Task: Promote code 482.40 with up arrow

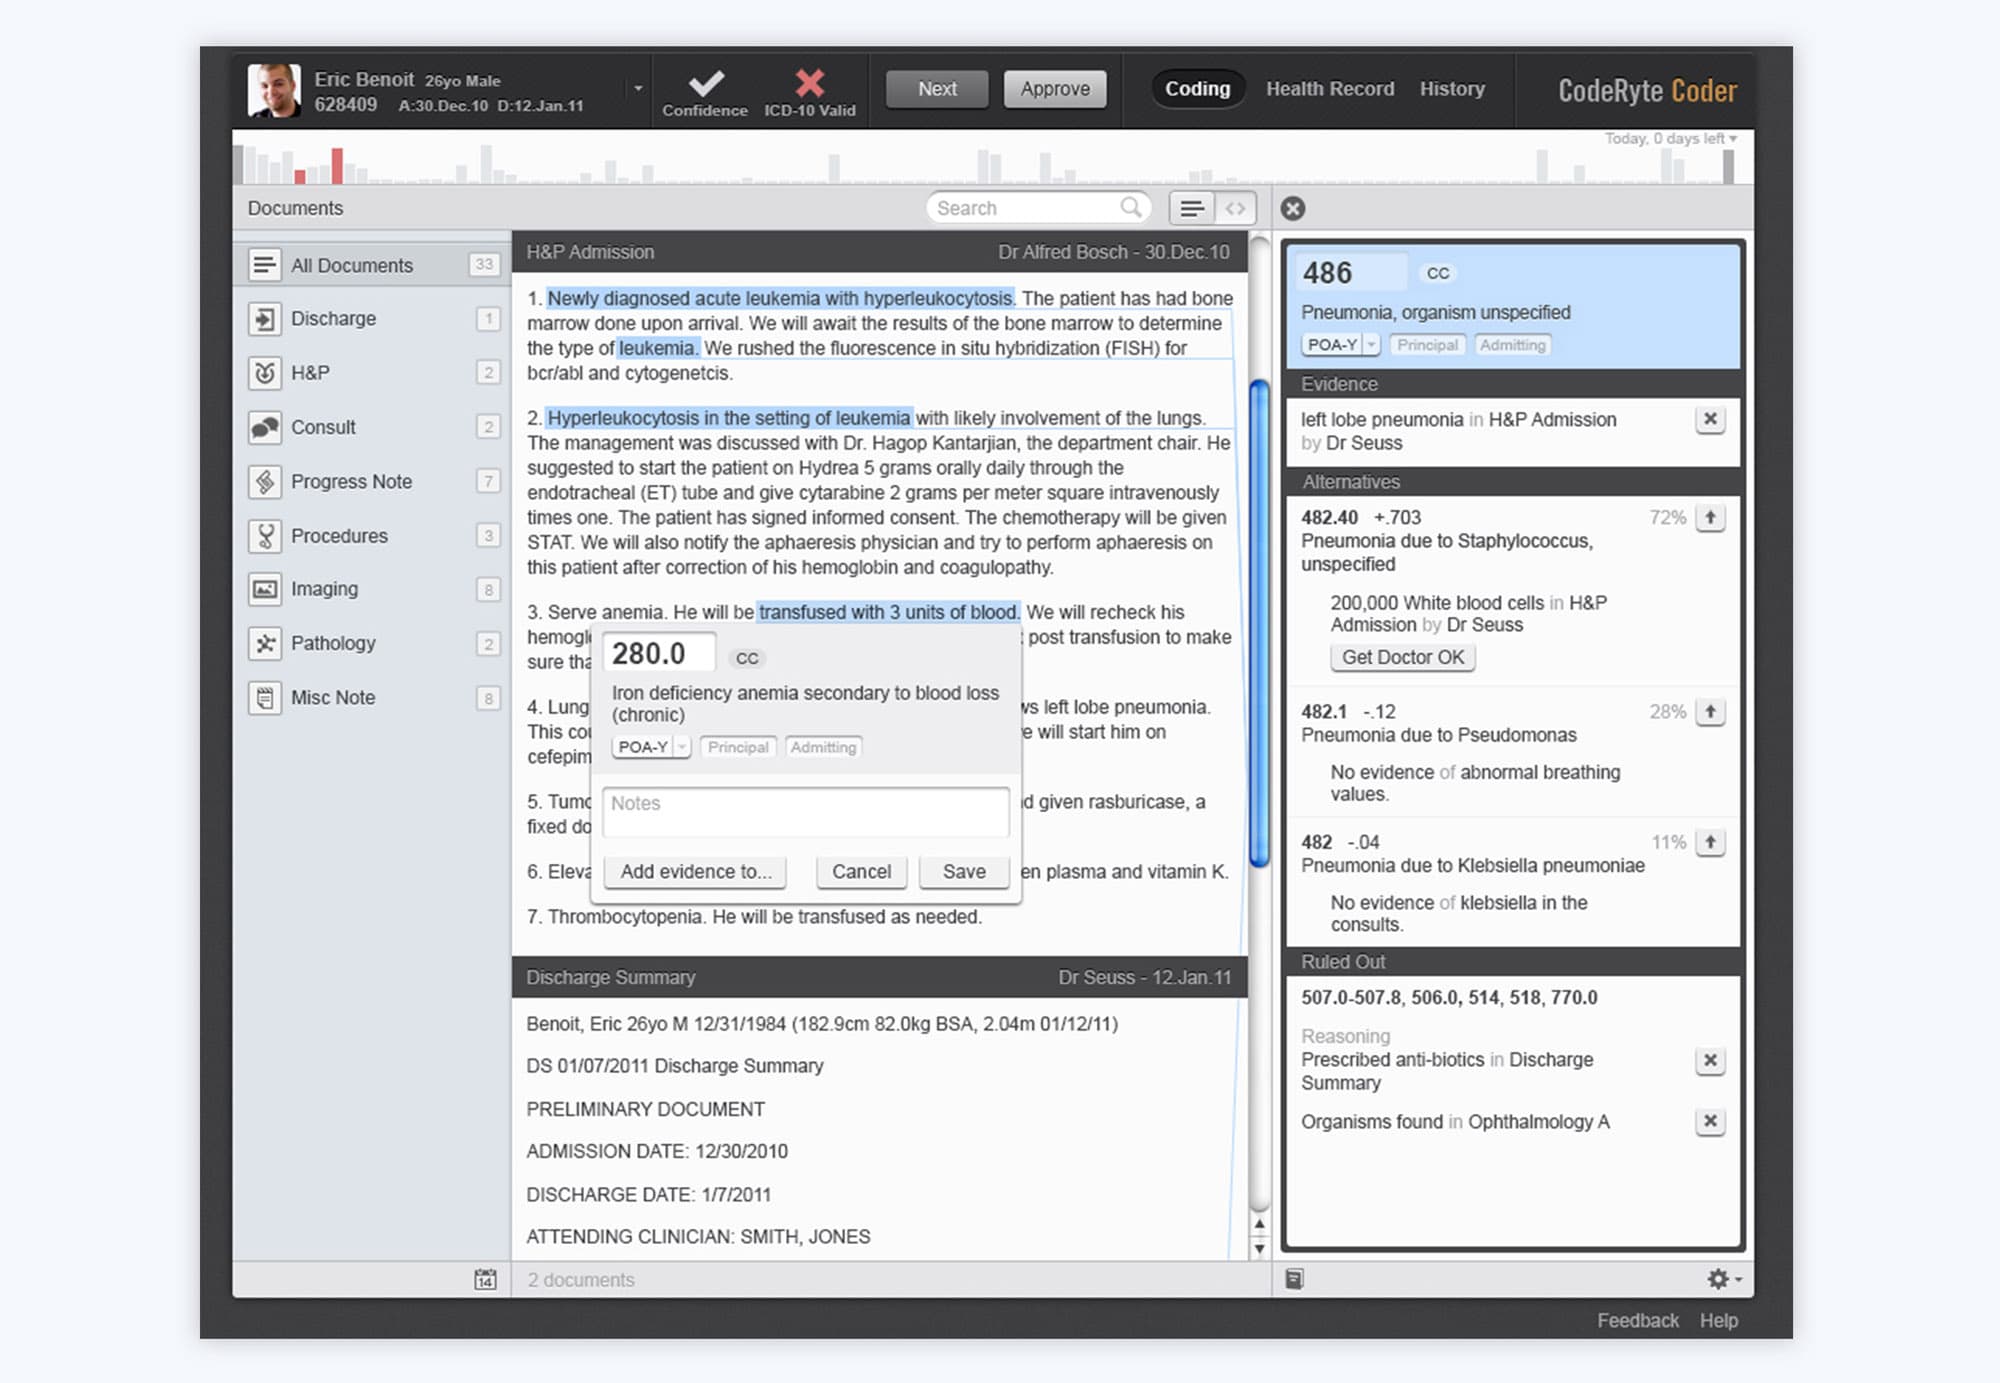Action: pyautogui.click(x=1710, y=517)
